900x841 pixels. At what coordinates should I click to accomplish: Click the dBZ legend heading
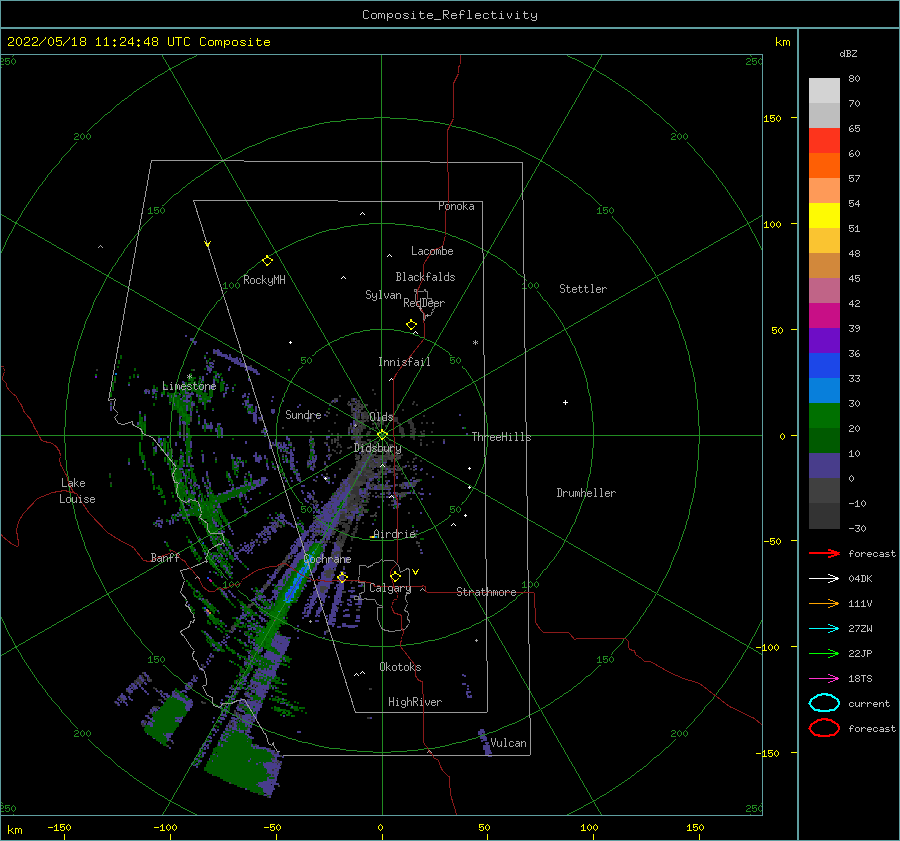pyautogui.click(x=848, y=53)
